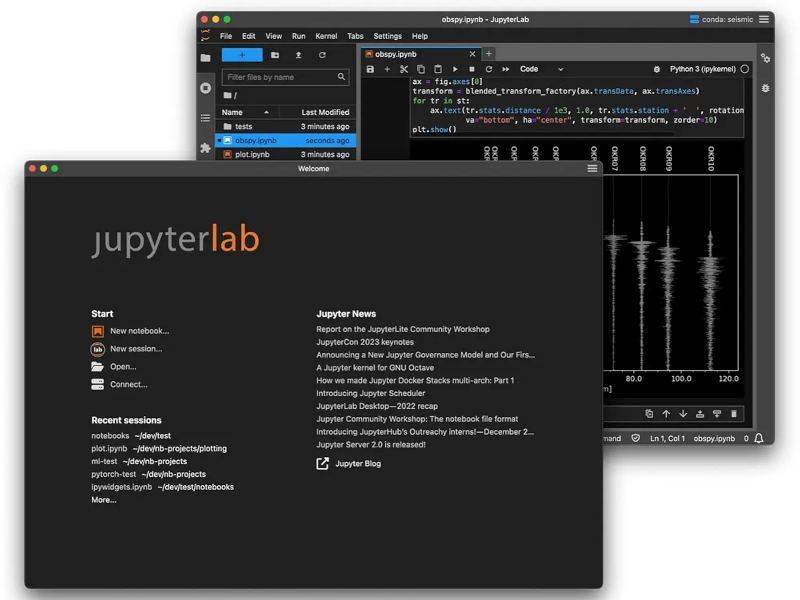Select obspy.ipynb in the file list
Screen dimensions: 800x600
tap(286, 140)
